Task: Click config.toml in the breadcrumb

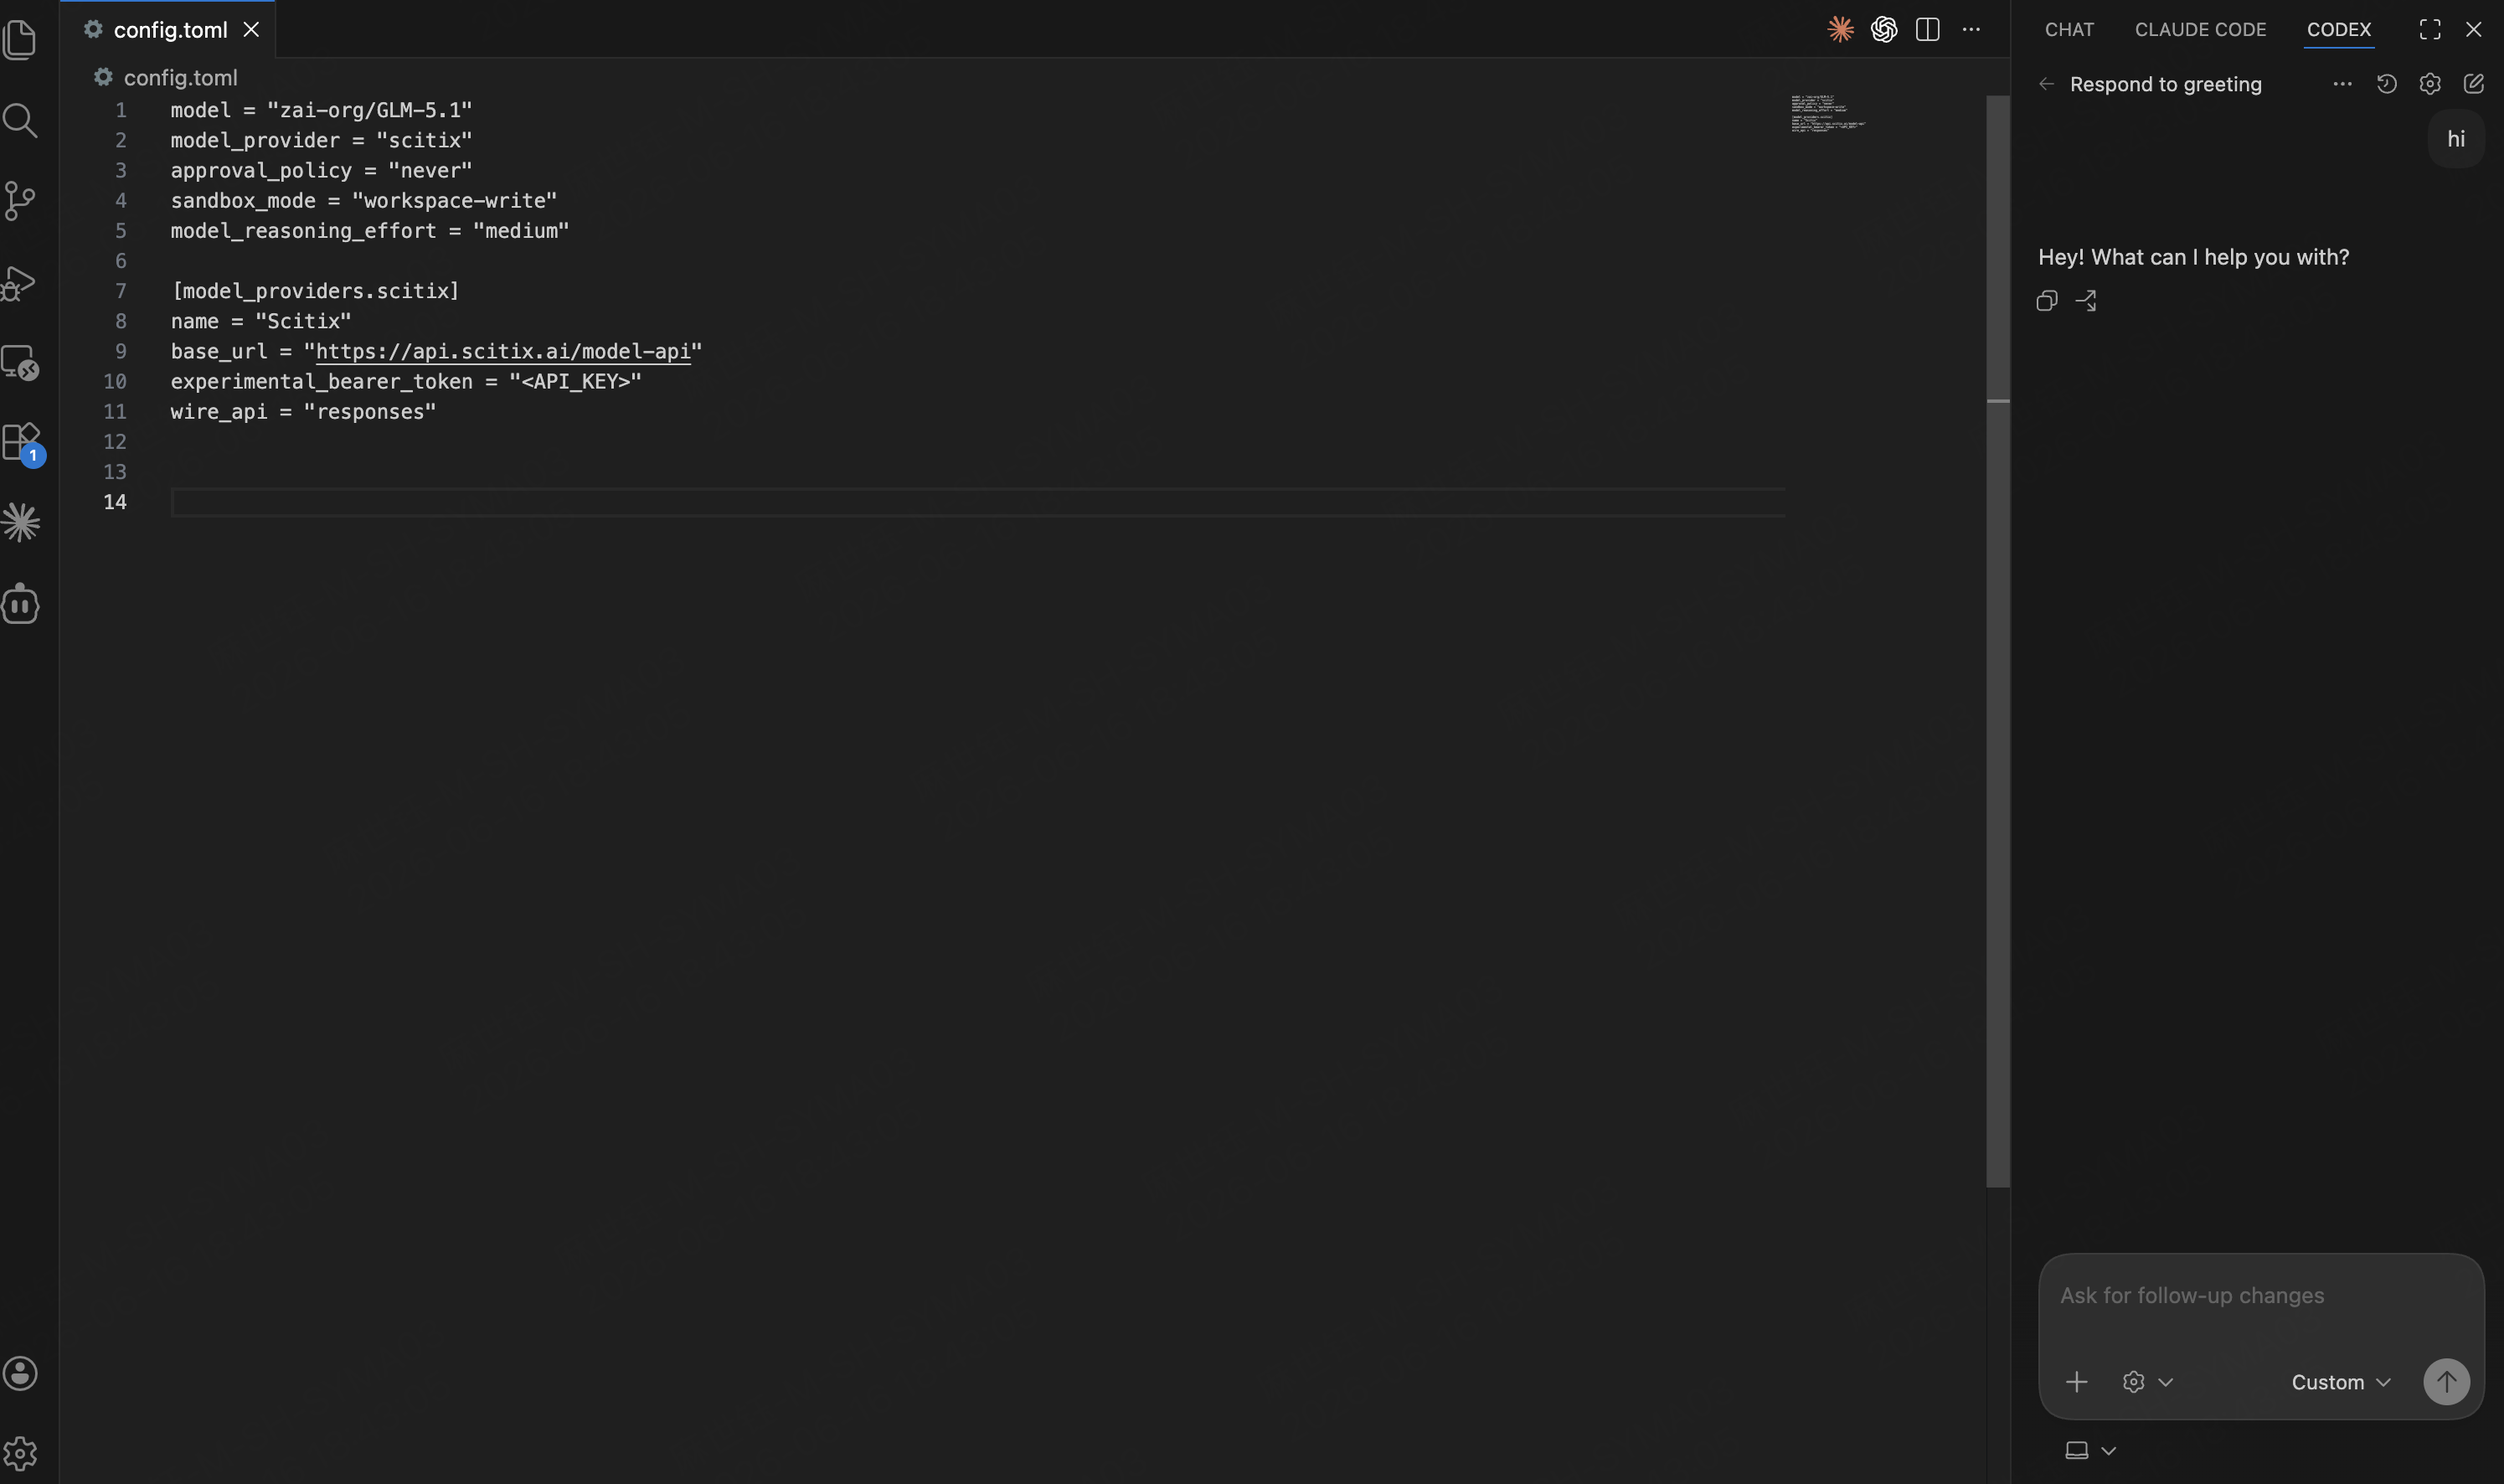Action: [x=180, y=77]
